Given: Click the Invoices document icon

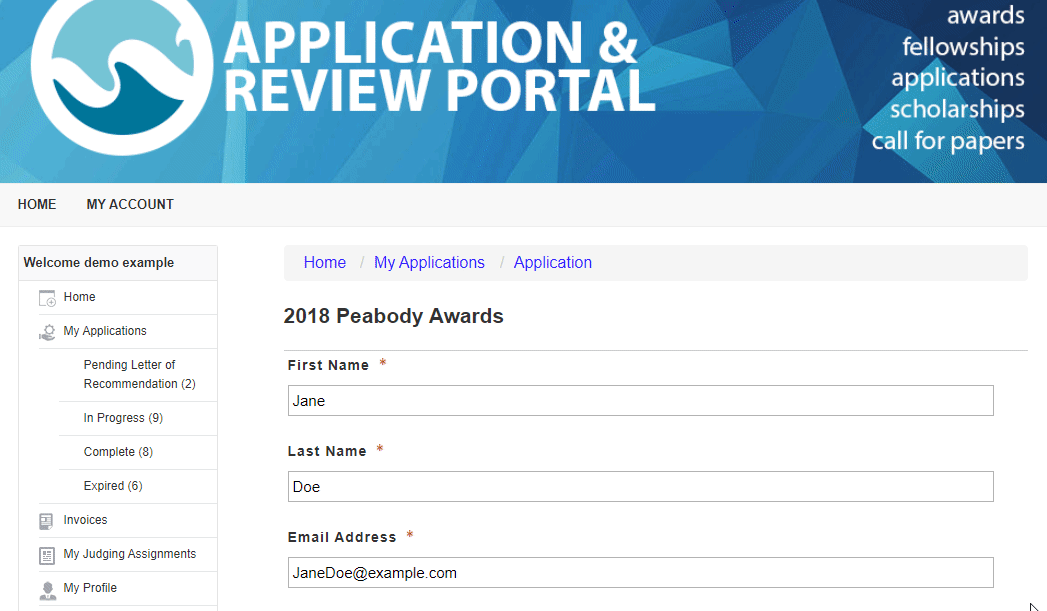Looking at the screenshot, I should click(46, 521).
